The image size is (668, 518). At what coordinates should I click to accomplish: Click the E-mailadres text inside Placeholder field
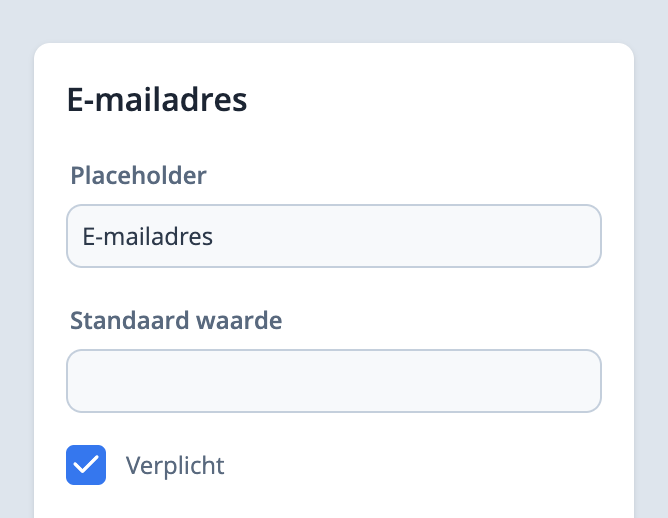148,236
